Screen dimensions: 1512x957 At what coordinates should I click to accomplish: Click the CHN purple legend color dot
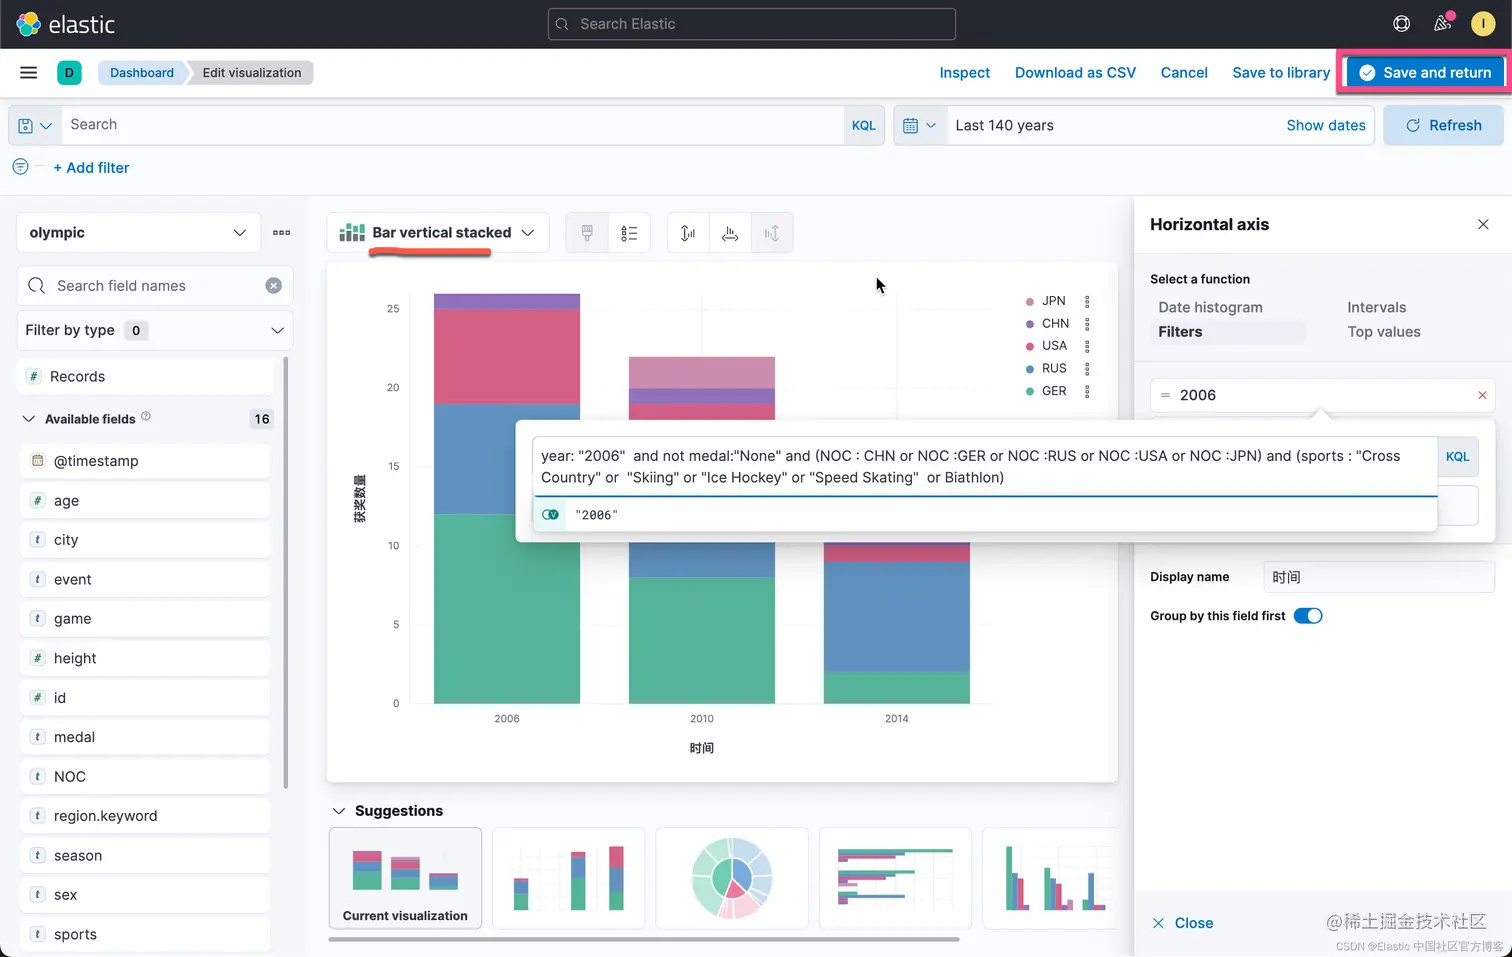tap(1030, 324)
